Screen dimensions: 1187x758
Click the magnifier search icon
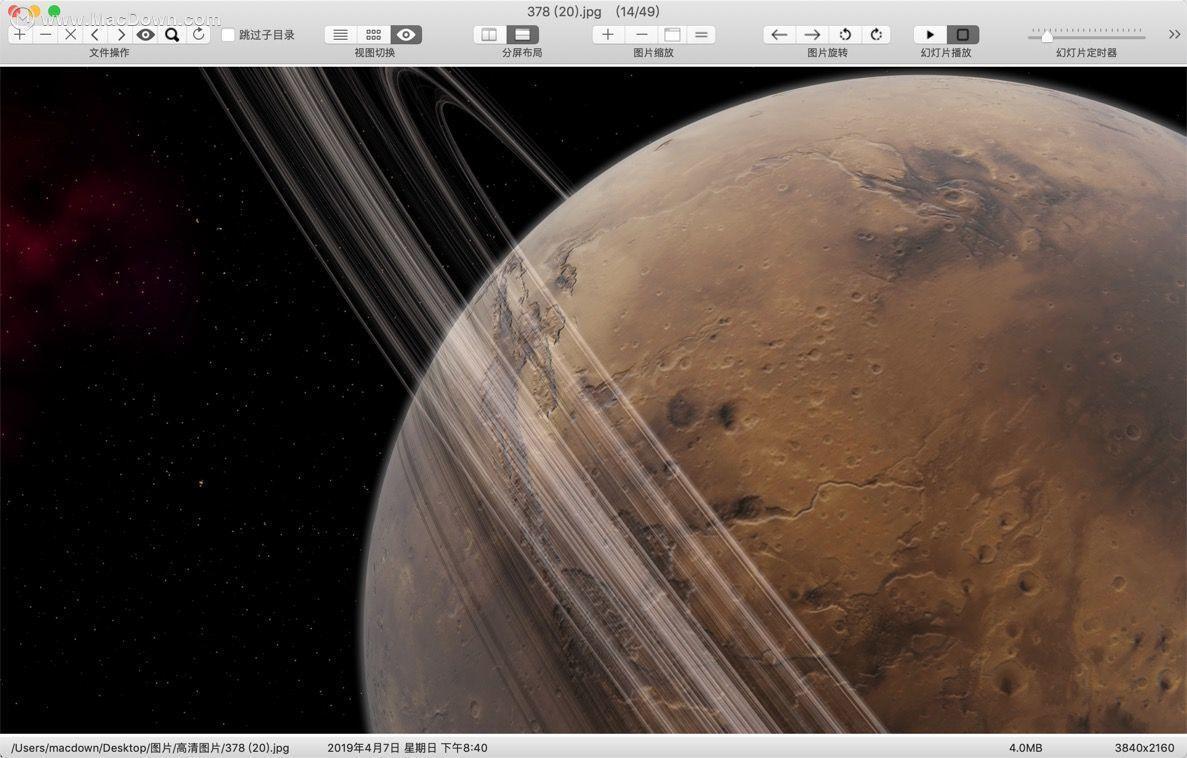(172, 35)
